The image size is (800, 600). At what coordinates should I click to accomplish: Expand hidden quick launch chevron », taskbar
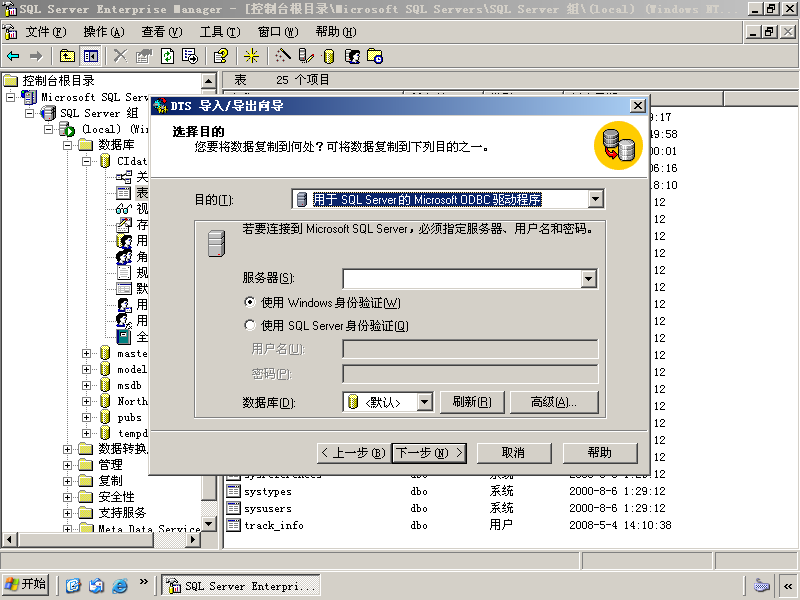[x=144, y=582]
